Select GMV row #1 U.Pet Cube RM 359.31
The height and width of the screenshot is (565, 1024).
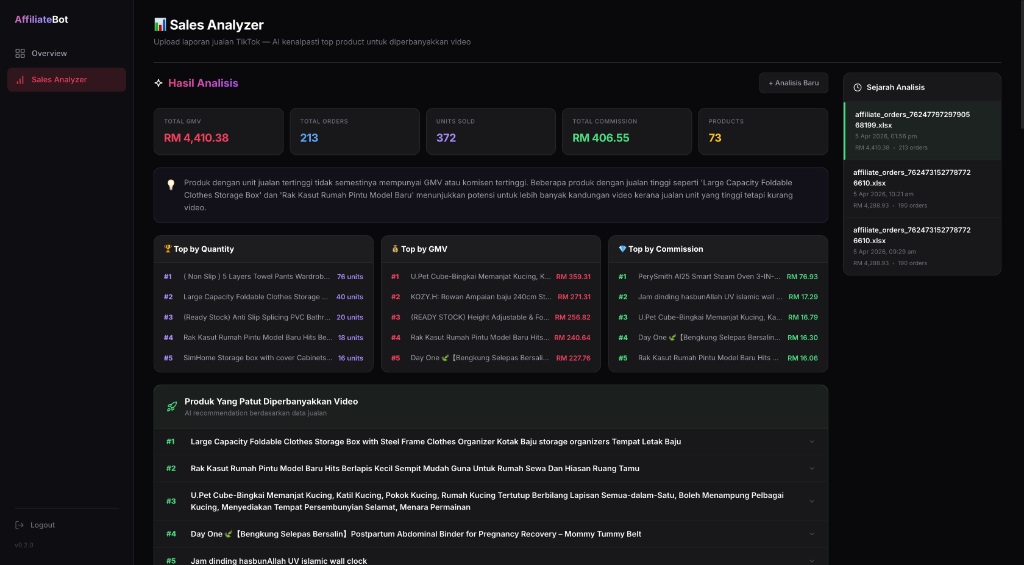(x=490, y=276)
